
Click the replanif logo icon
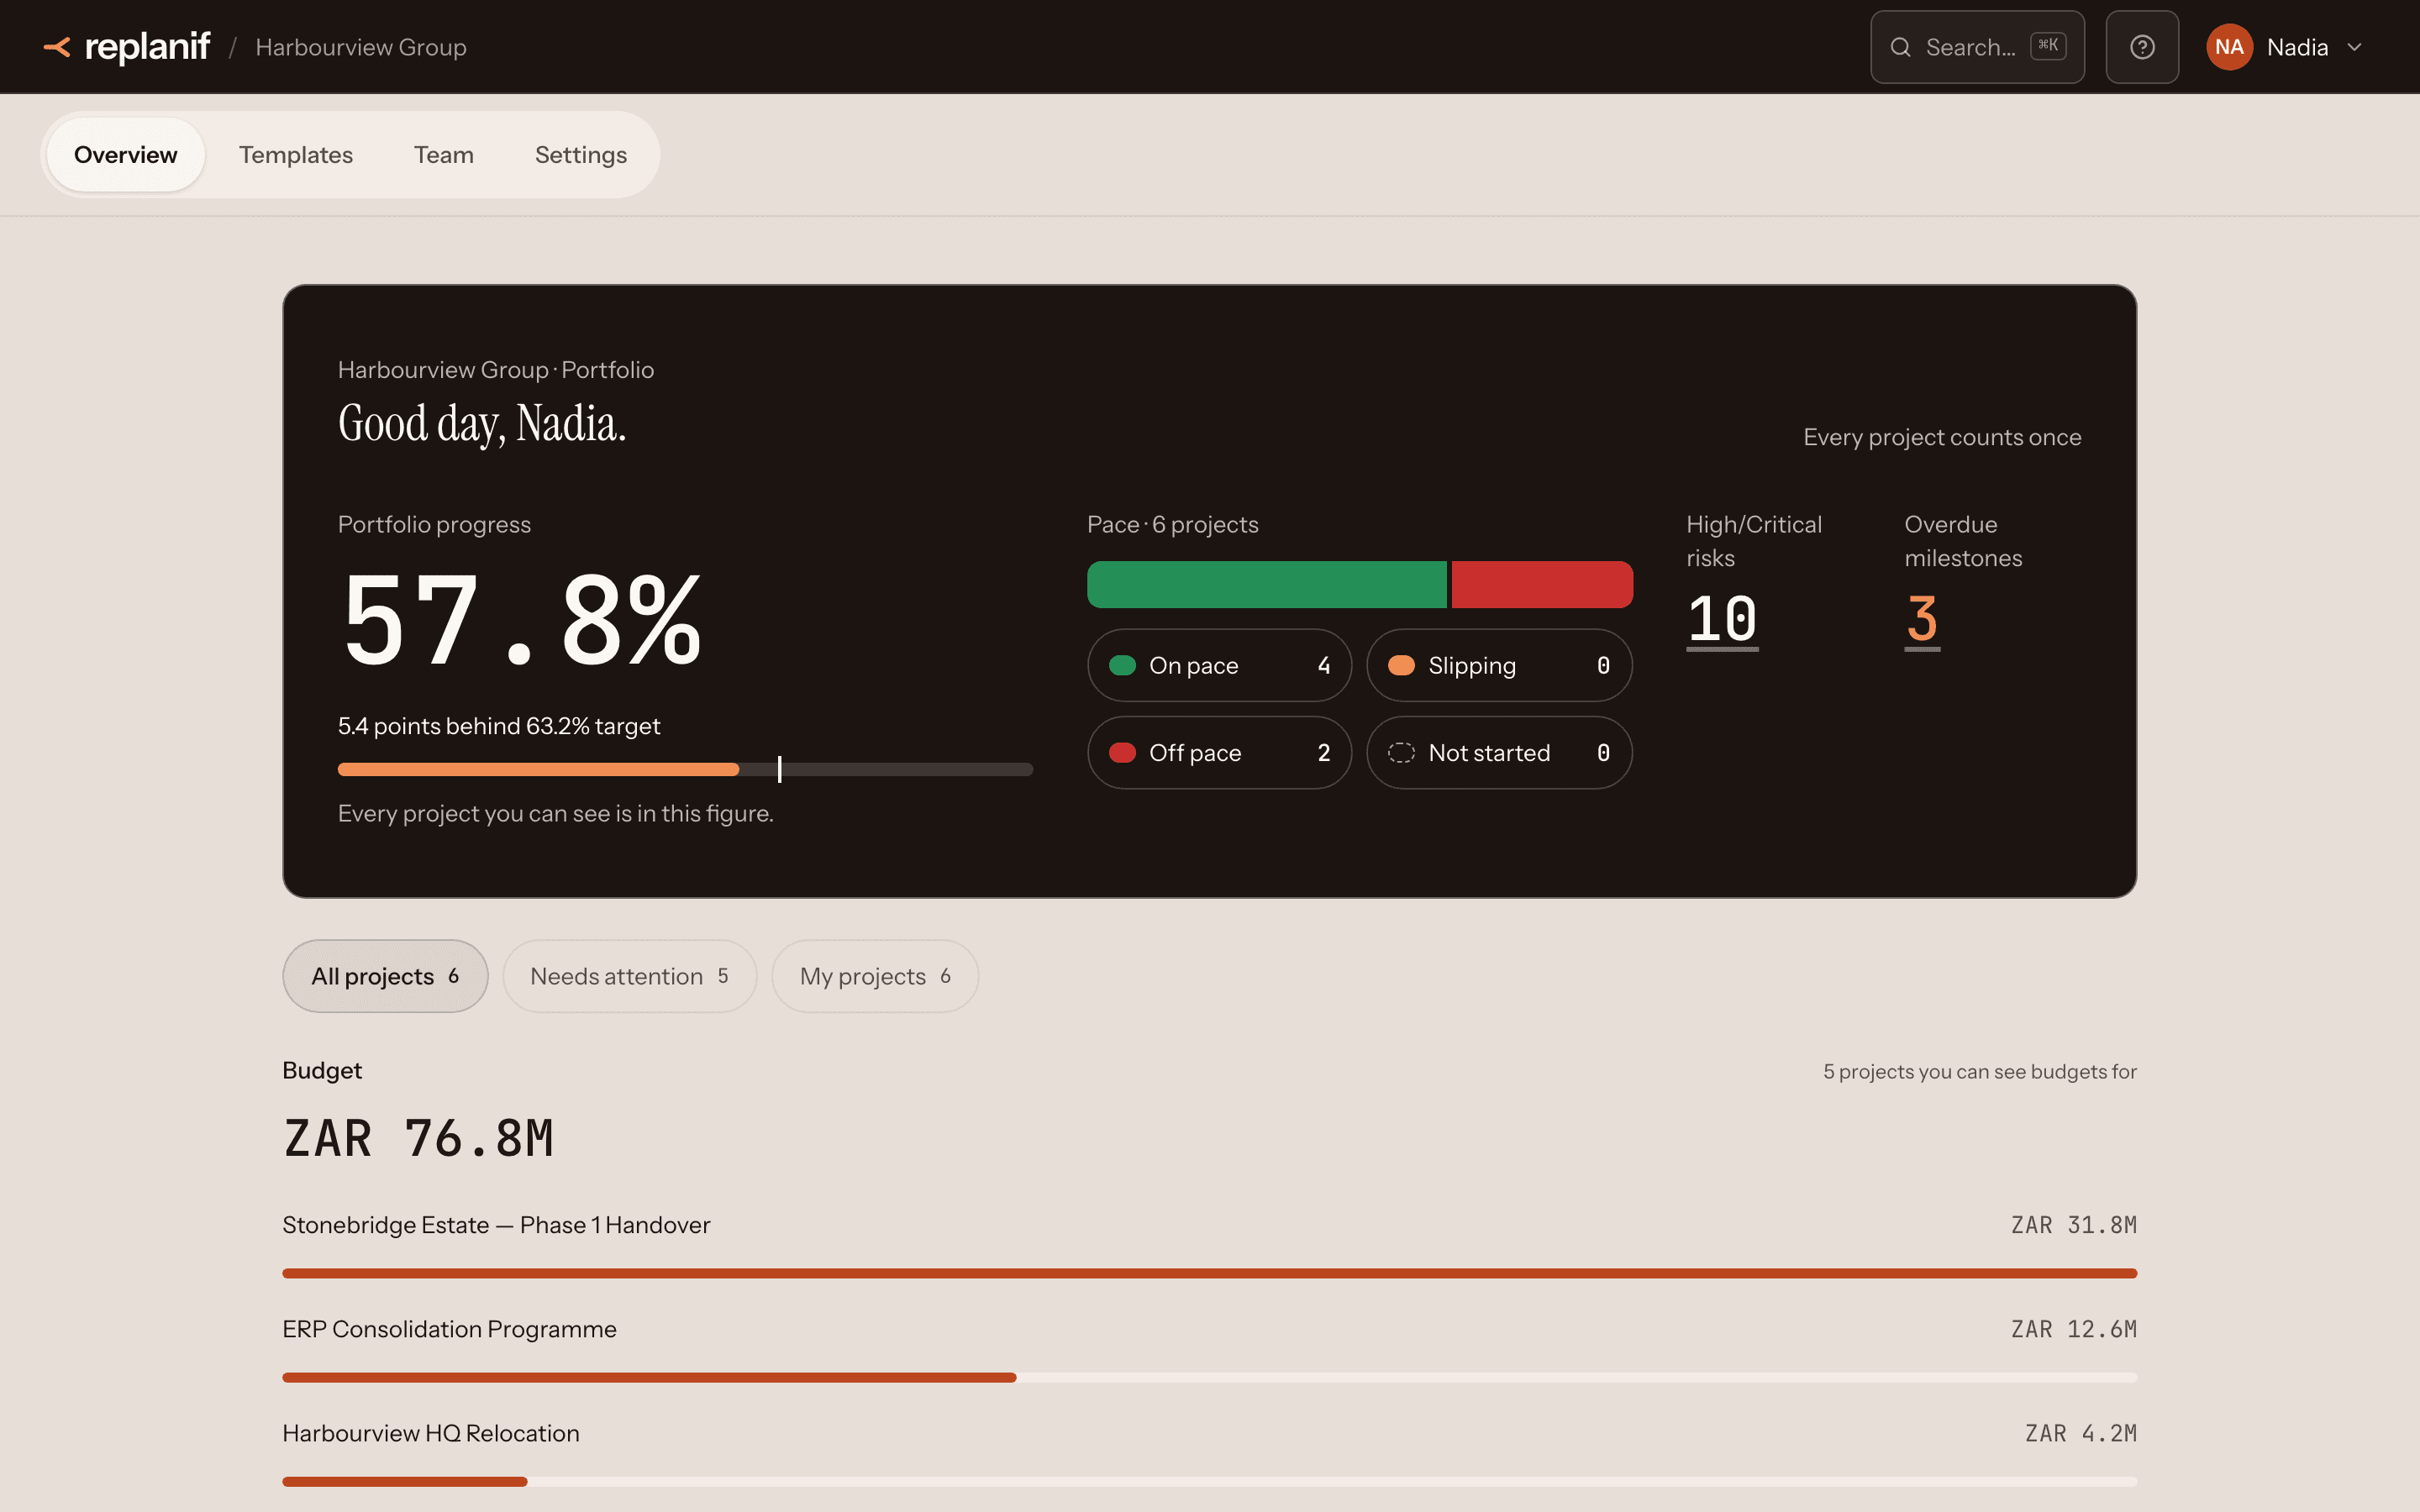57,47
